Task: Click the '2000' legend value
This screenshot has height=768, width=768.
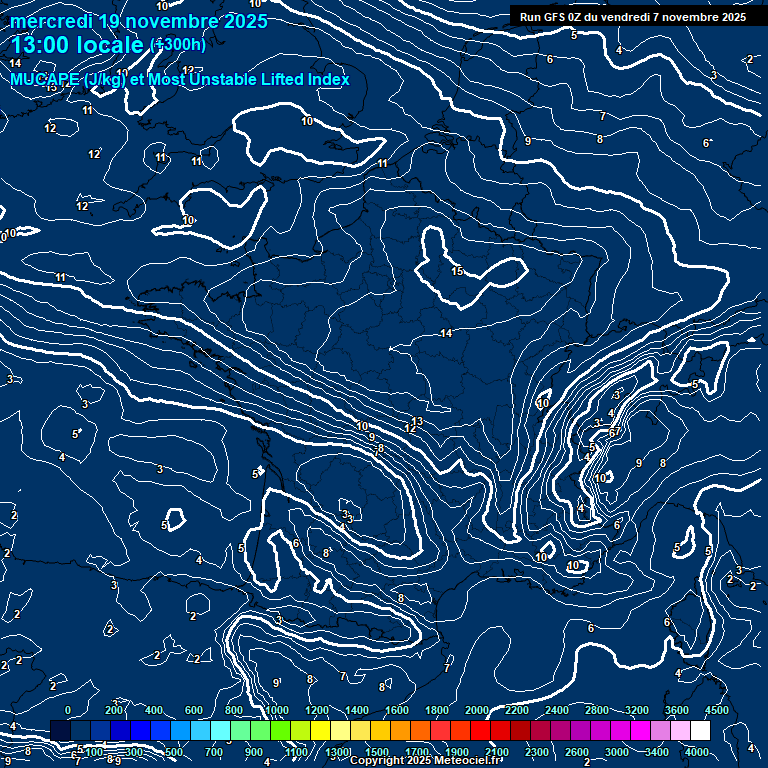Action: coord(477,710)
